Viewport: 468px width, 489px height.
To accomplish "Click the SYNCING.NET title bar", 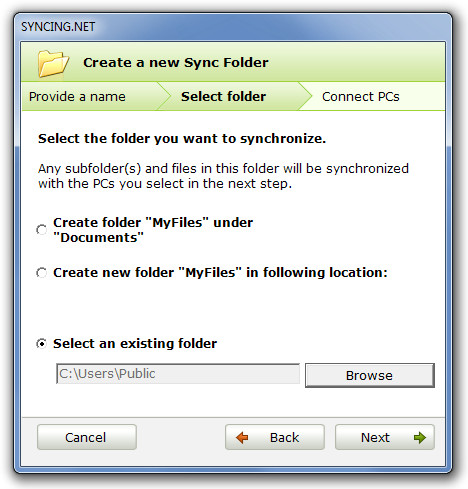I will [x=233, y=27].
